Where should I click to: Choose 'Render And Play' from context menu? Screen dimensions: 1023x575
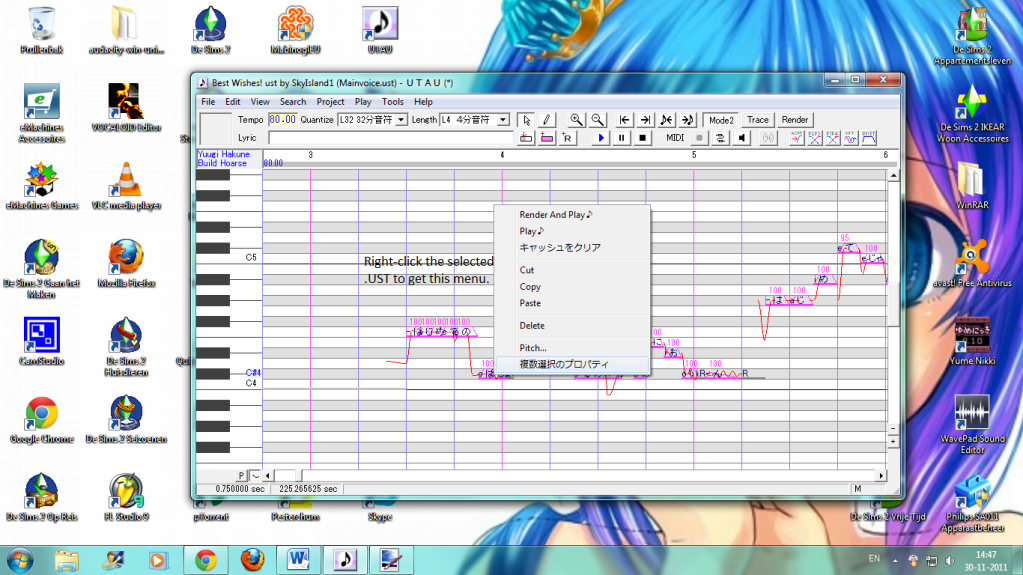[x=555, y=214]
